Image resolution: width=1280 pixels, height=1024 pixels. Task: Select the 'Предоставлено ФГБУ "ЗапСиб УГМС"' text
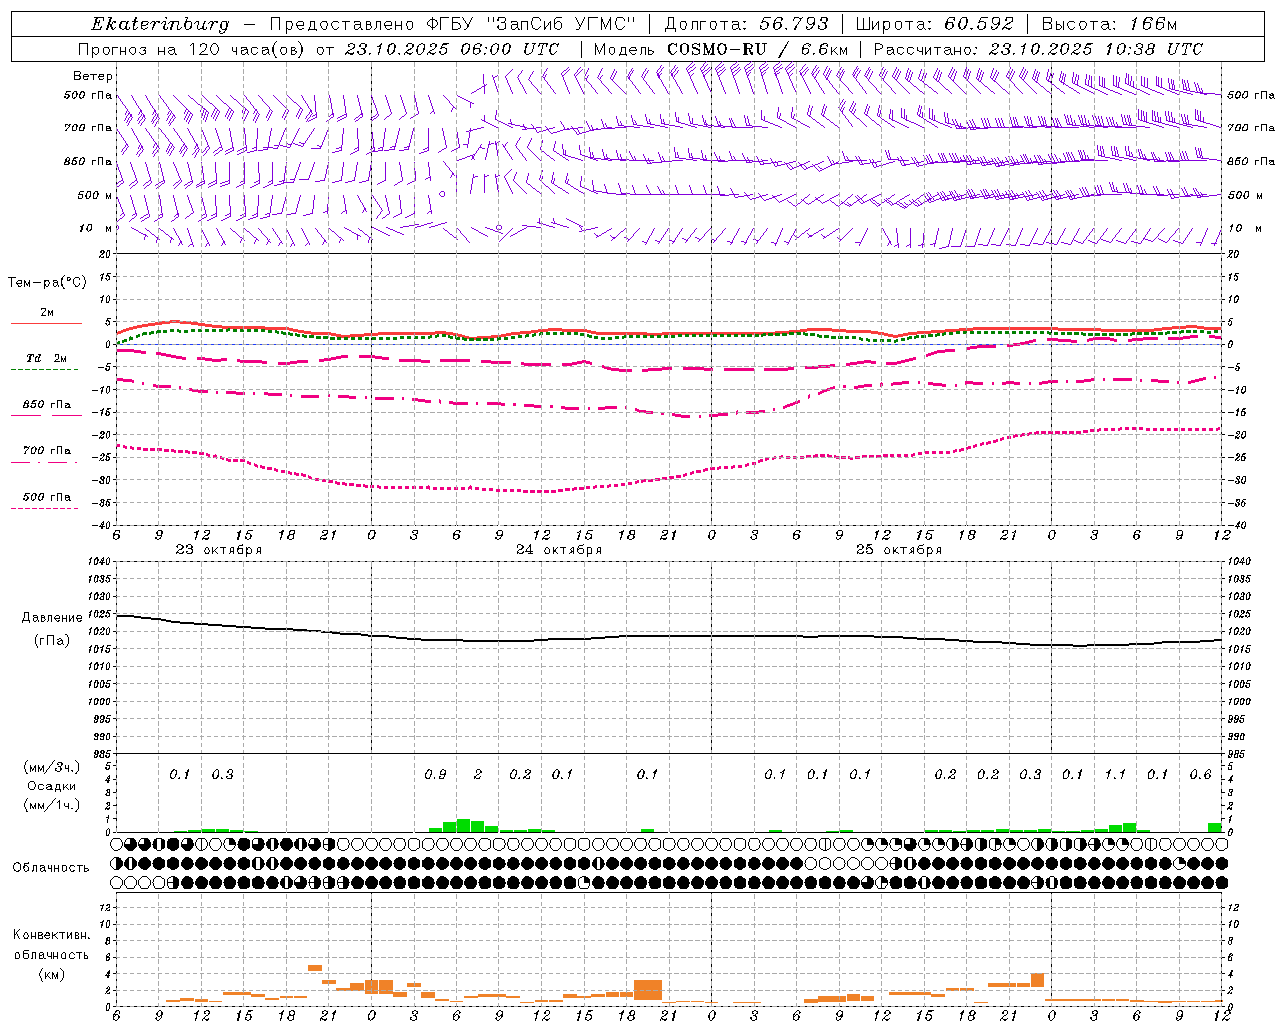453,24
